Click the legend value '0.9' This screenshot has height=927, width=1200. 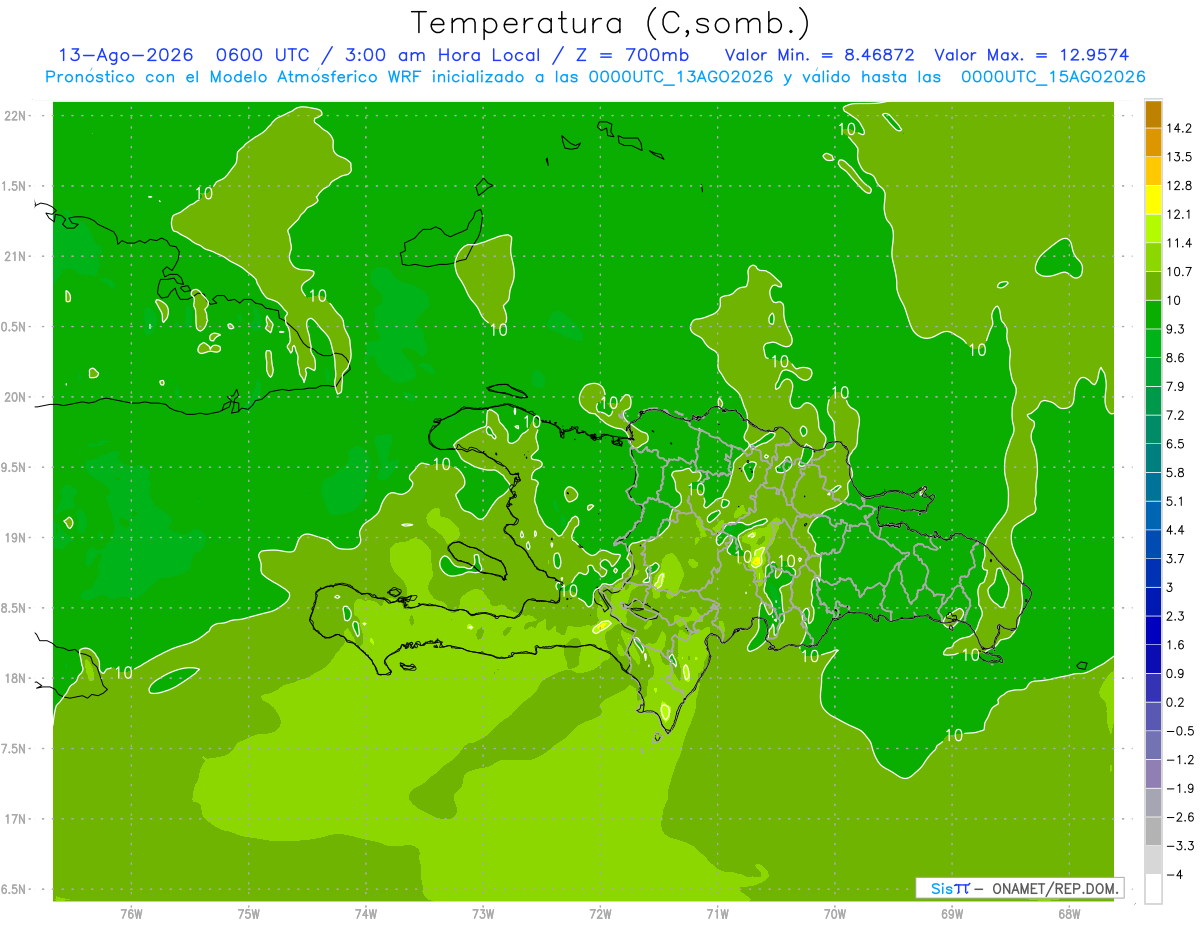1175,673
